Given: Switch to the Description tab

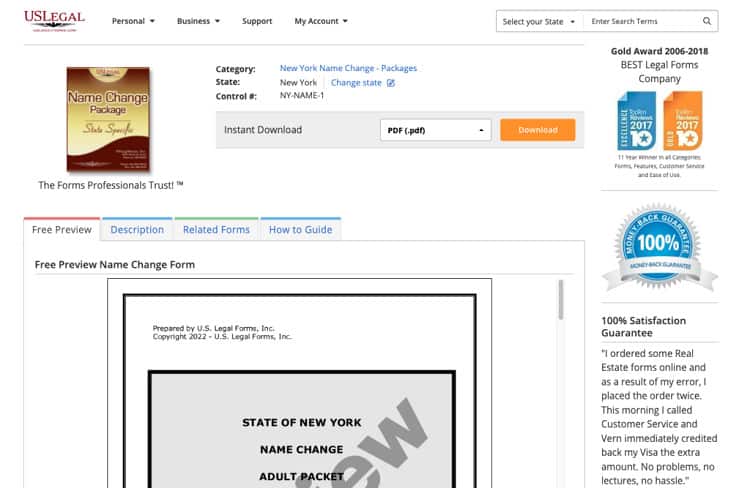Looking at the screenshot, I should 137,230.
